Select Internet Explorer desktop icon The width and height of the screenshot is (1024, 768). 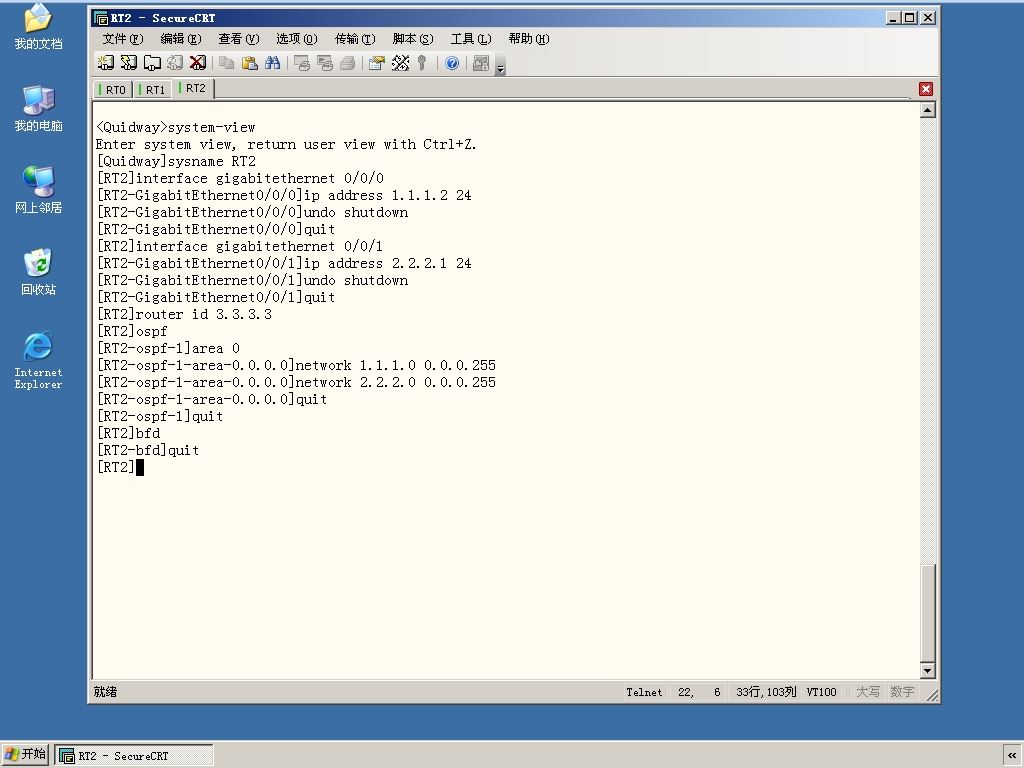point(38,360)
